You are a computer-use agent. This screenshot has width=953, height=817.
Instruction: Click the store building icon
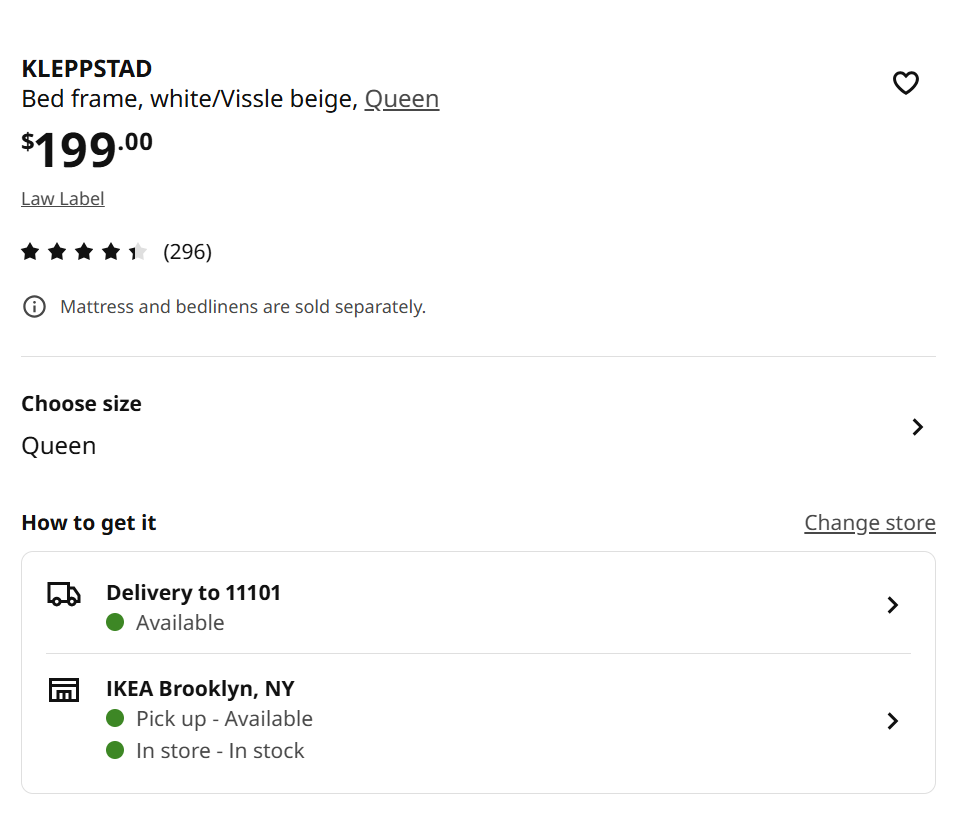pos(64,689)
